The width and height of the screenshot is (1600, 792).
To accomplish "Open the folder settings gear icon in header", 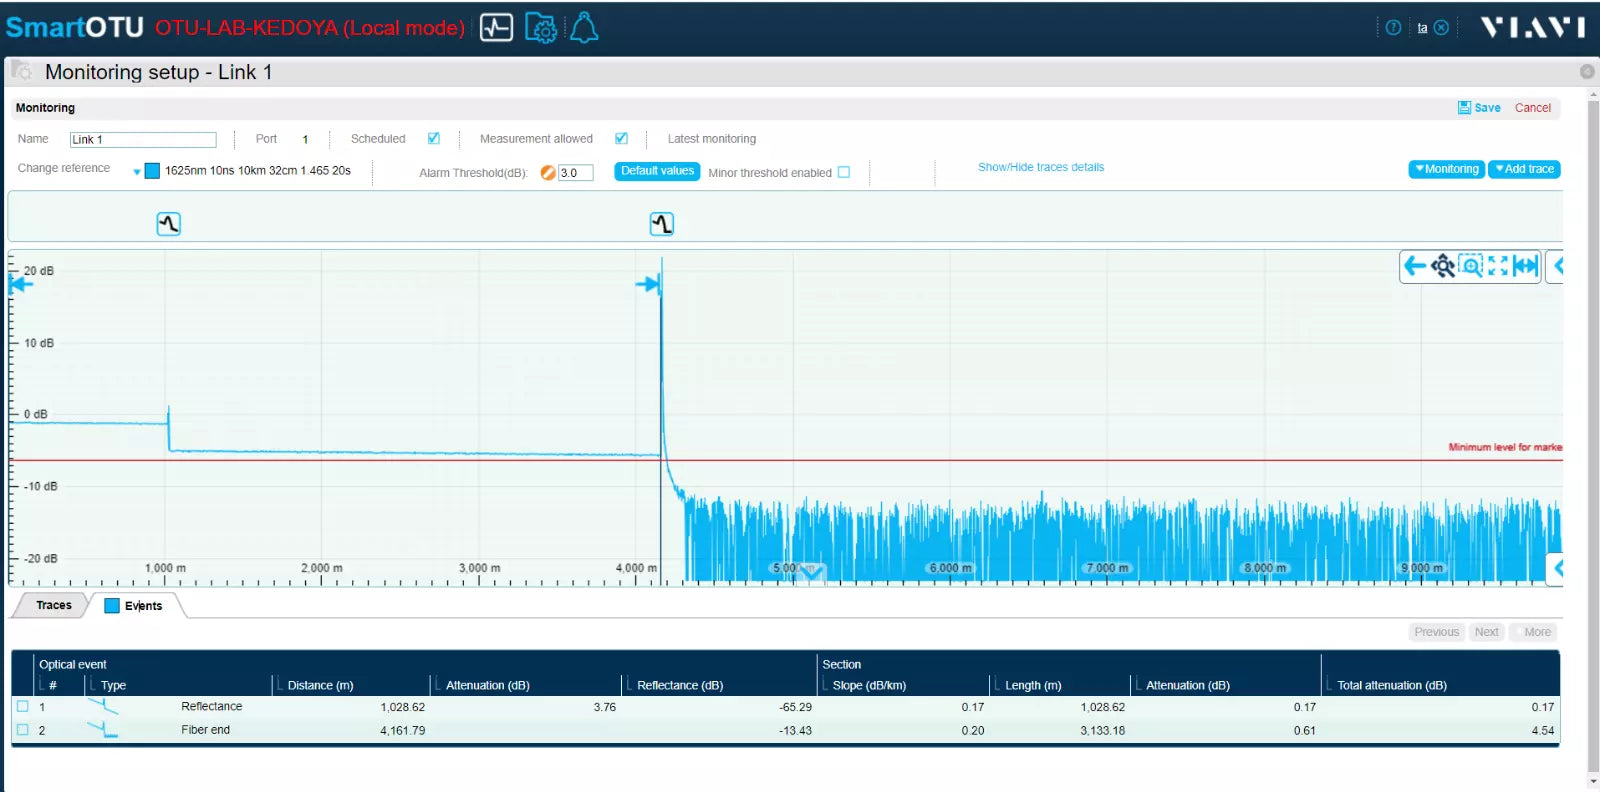I will point(541,27).
